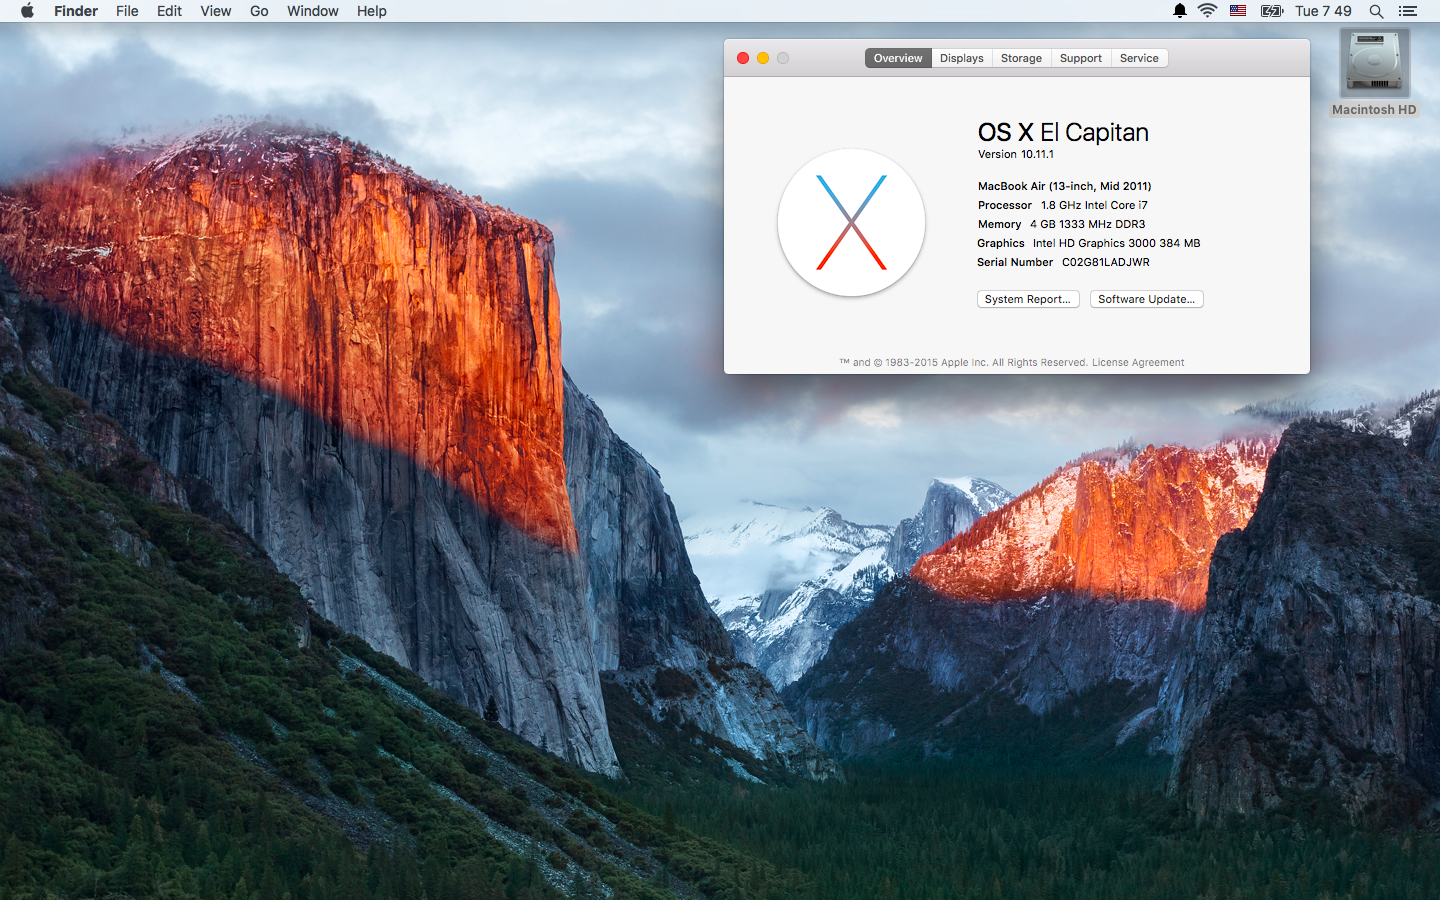Screen dimensions: 1440x900
Task: Open the notification list icon
Action: (x=1408, y=11)
